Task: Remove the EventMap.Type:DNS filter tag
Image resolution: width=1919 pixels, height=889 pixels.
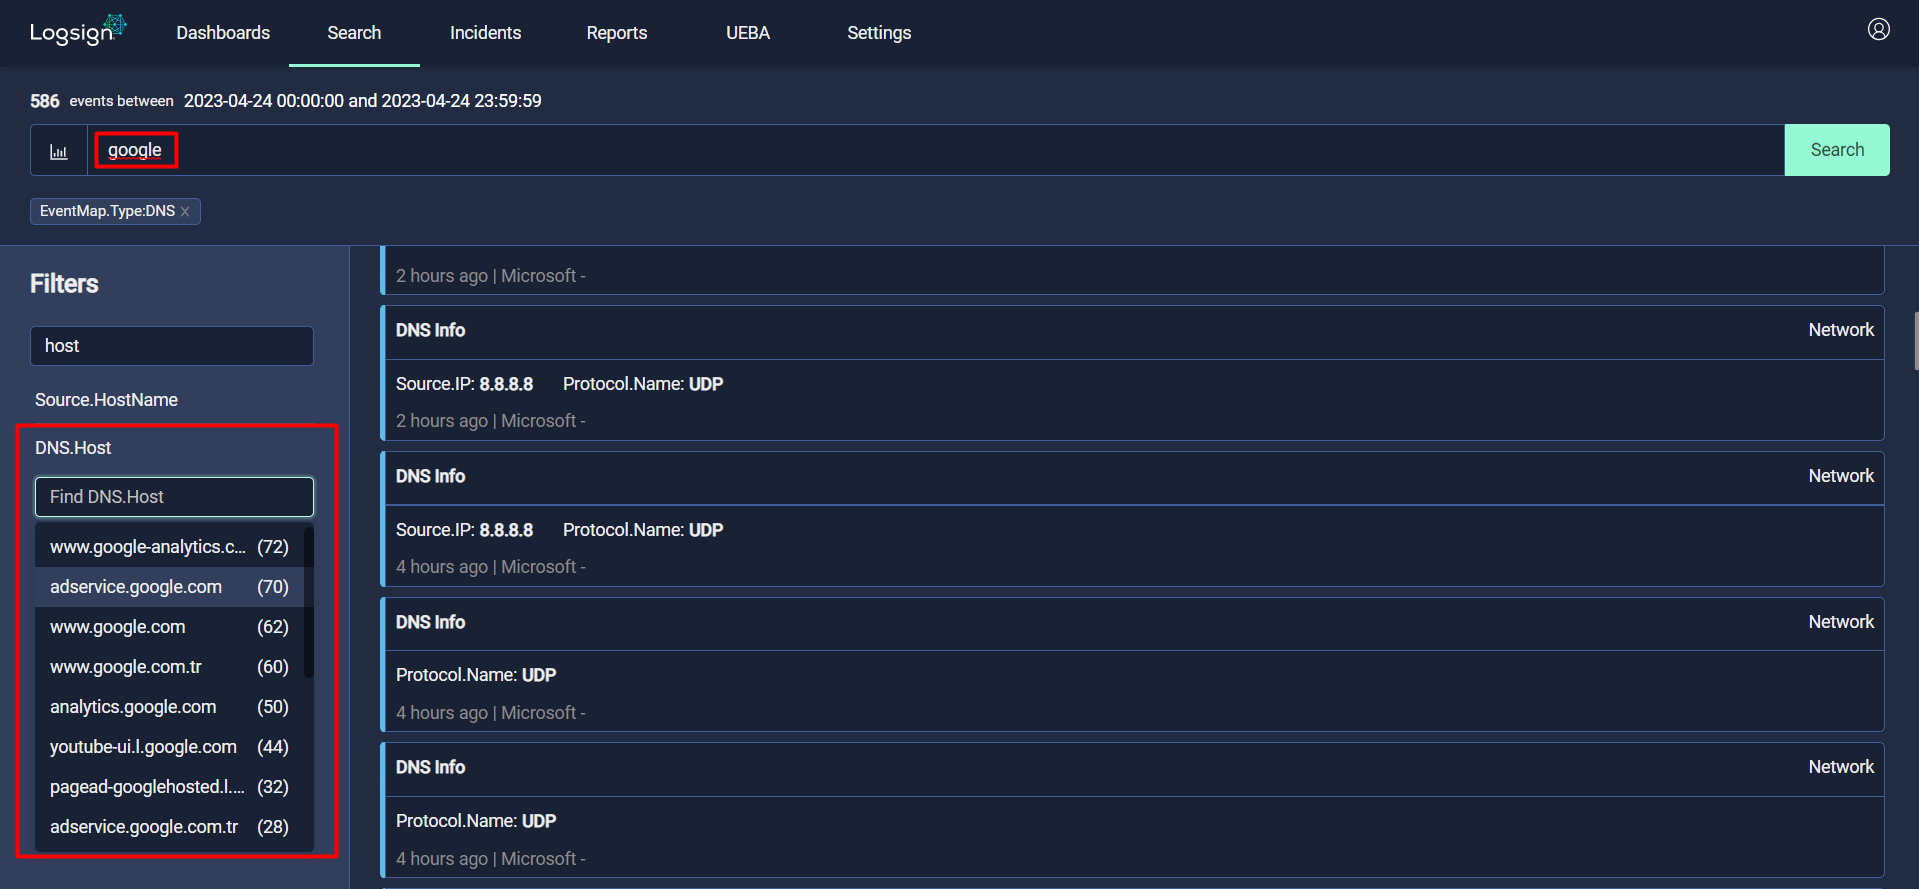Action: click(185, 211)
